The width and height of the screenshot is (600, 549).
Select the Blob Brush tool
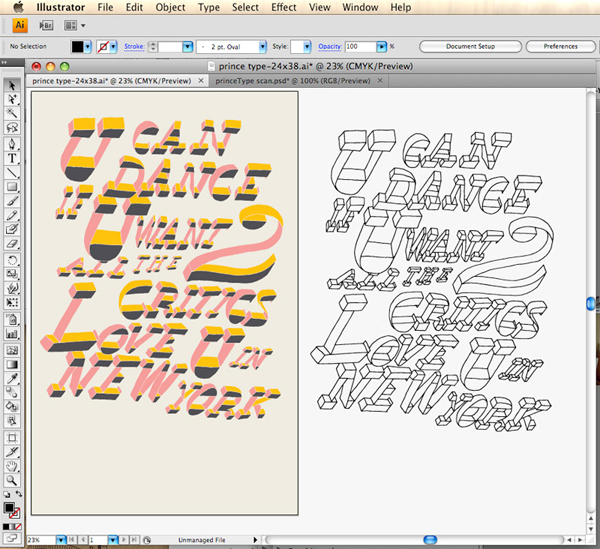point(12,229)
